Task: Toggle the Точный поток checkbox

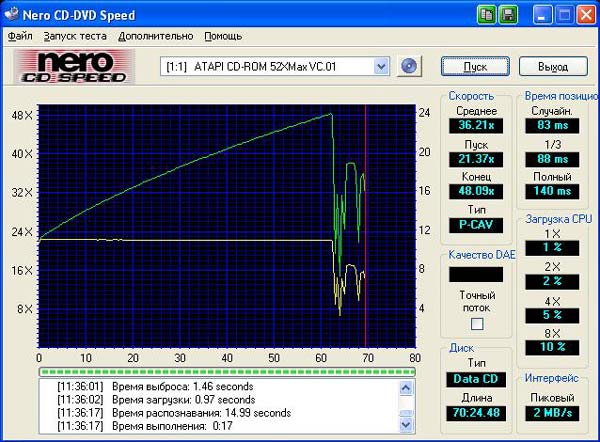Action: tap(477, 323)
